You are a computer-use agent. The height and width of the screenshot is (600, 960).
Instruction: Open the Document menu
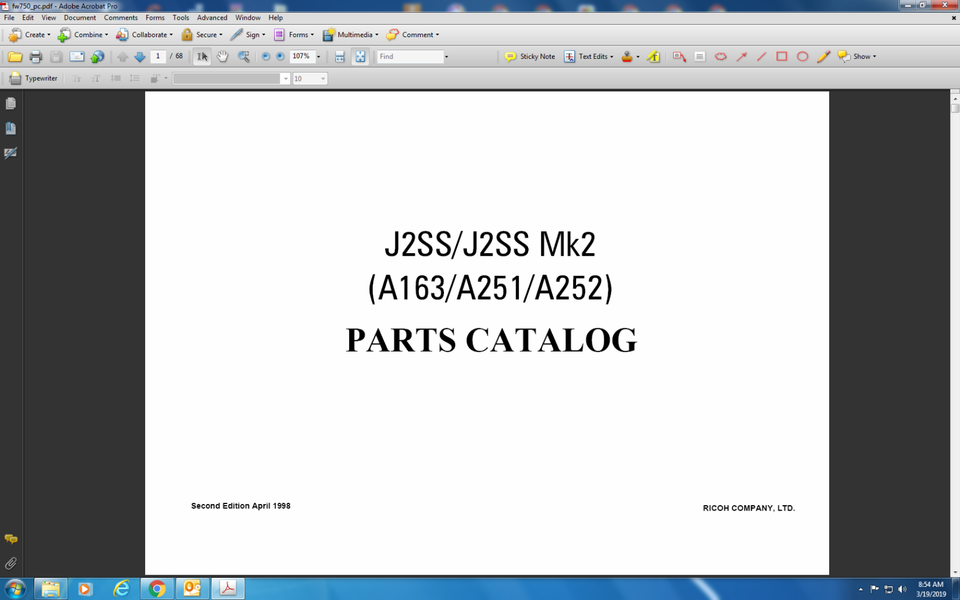(x=80, y=18)
